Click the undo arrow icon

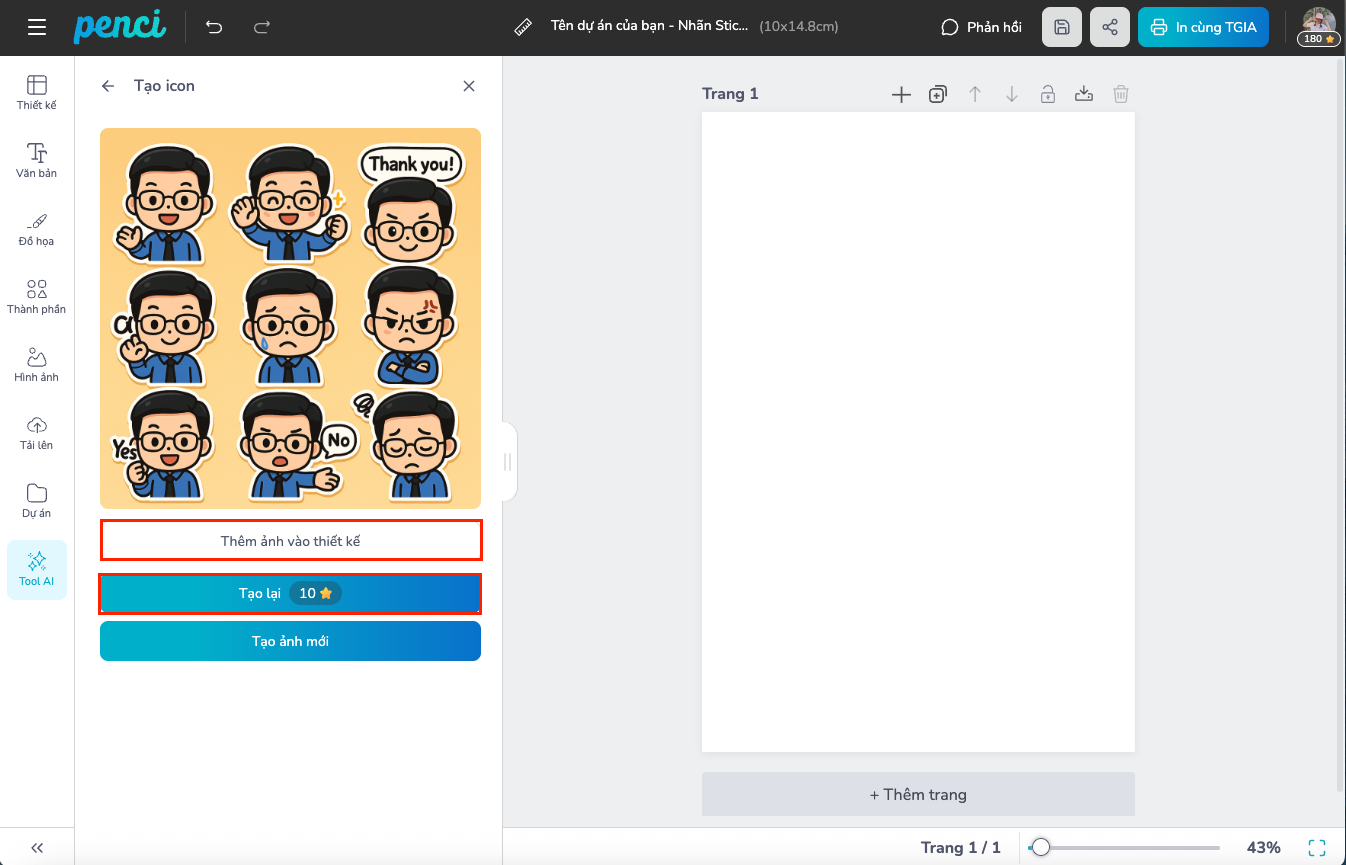pos(214,27)
